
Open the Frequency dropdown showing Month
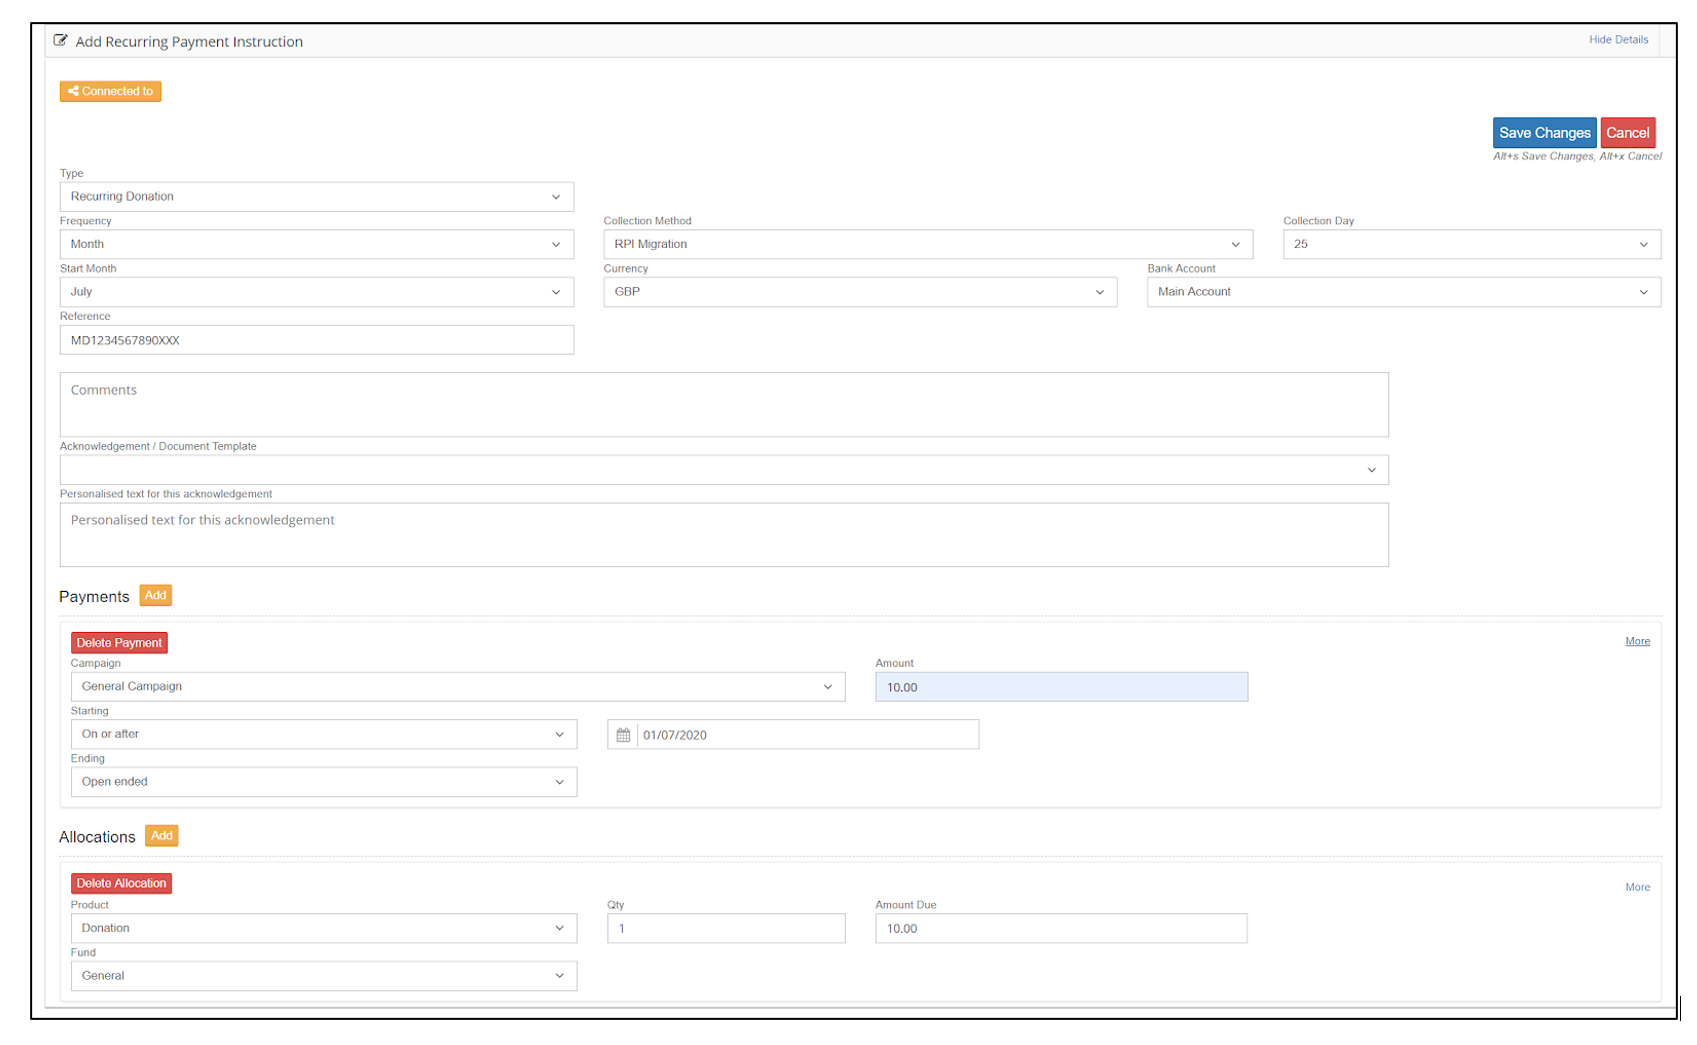pos(317,244)
